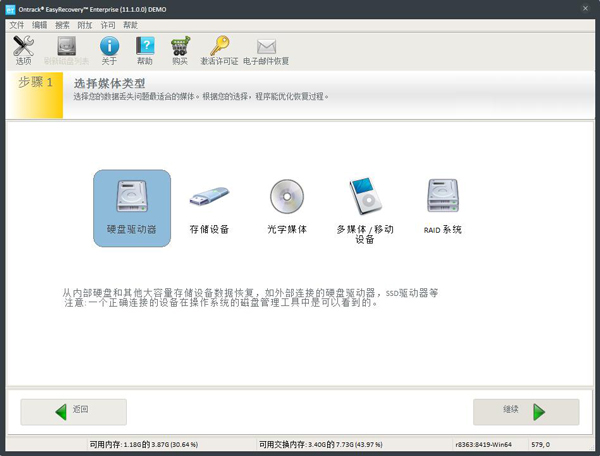Image resolution: width=600 pixels, height=456 pixels.
Task: Click the 579, 0 status bar value
Action: (x=540, y=445)
